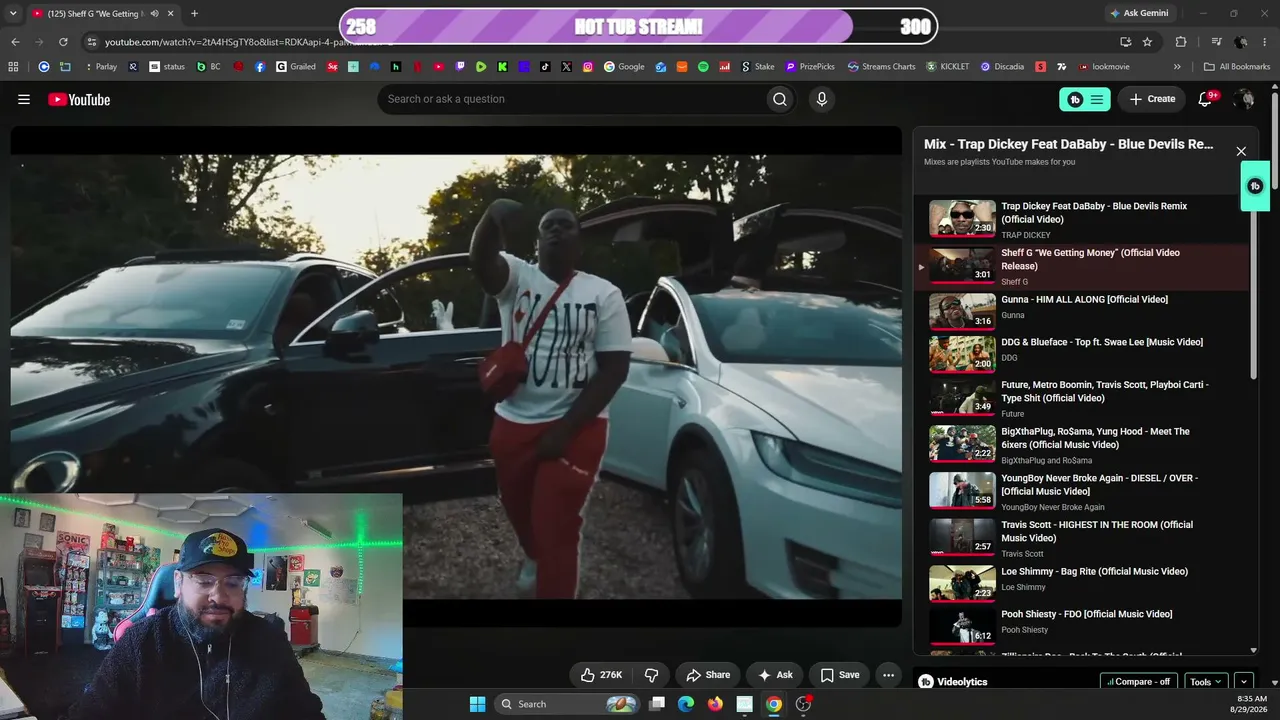Image resolution: width=1280 pixels, height=720 pixels.
Task: Open Chrome extensions puzzle menu
Action: [x=1181, y=42]
